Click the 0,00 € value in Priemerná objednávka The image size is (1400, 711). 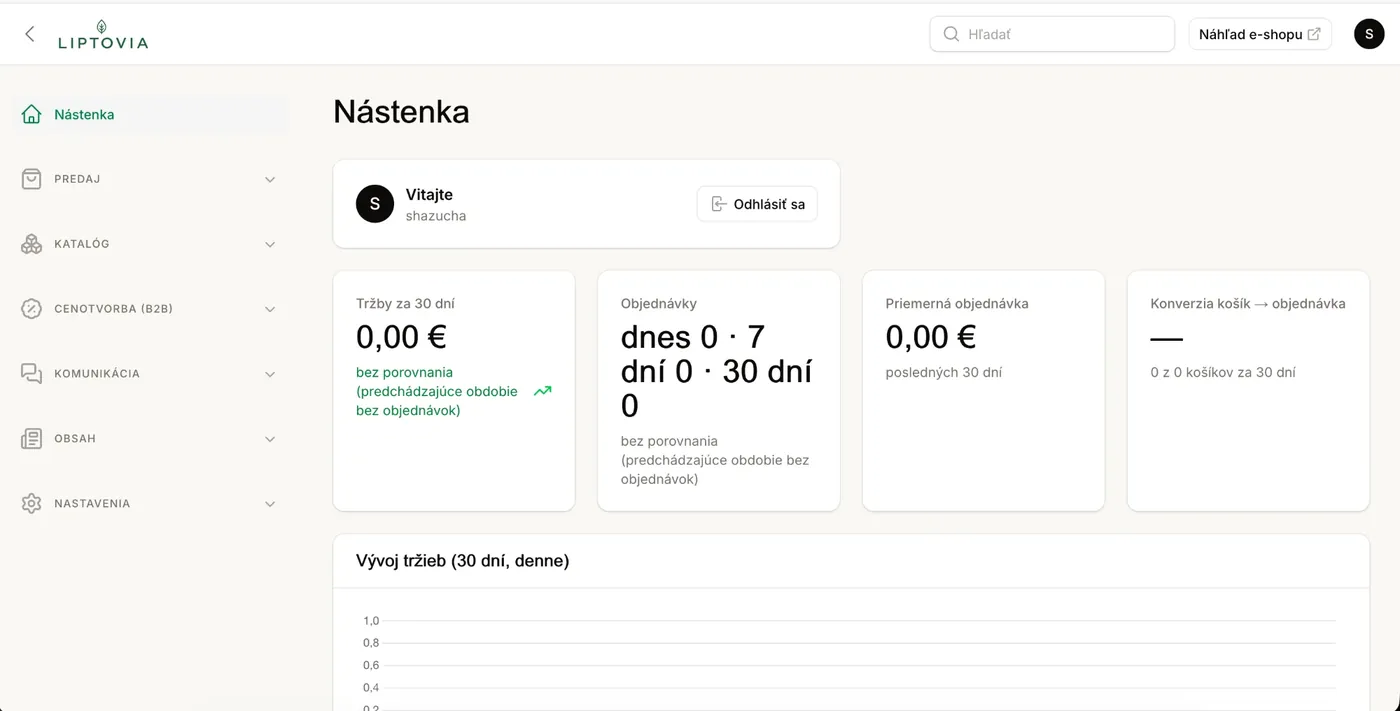coord(931,337)
